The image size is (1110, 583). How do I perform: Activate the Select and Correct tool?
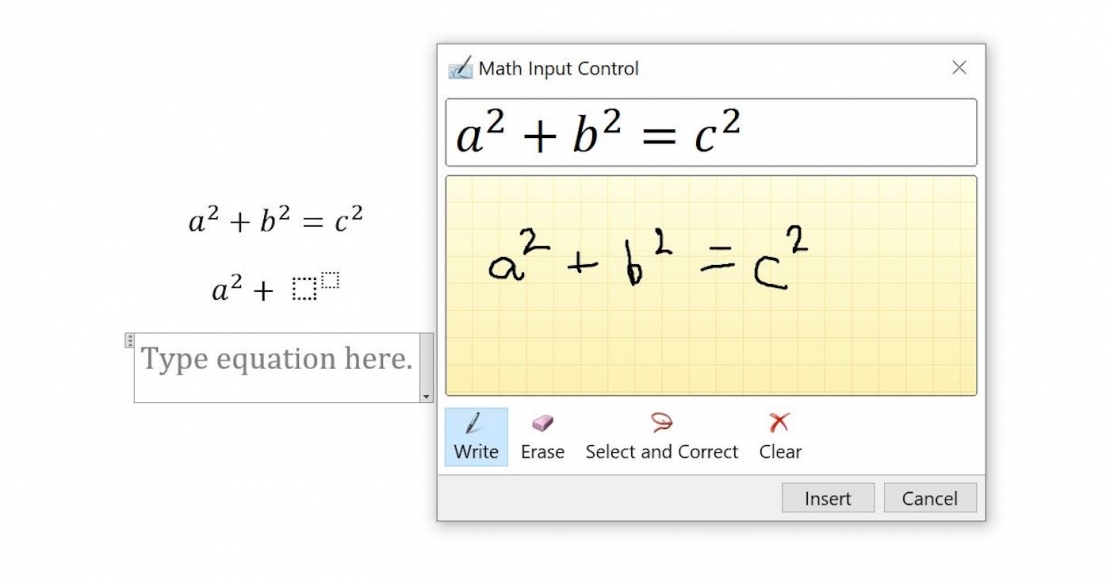[661, 435]
